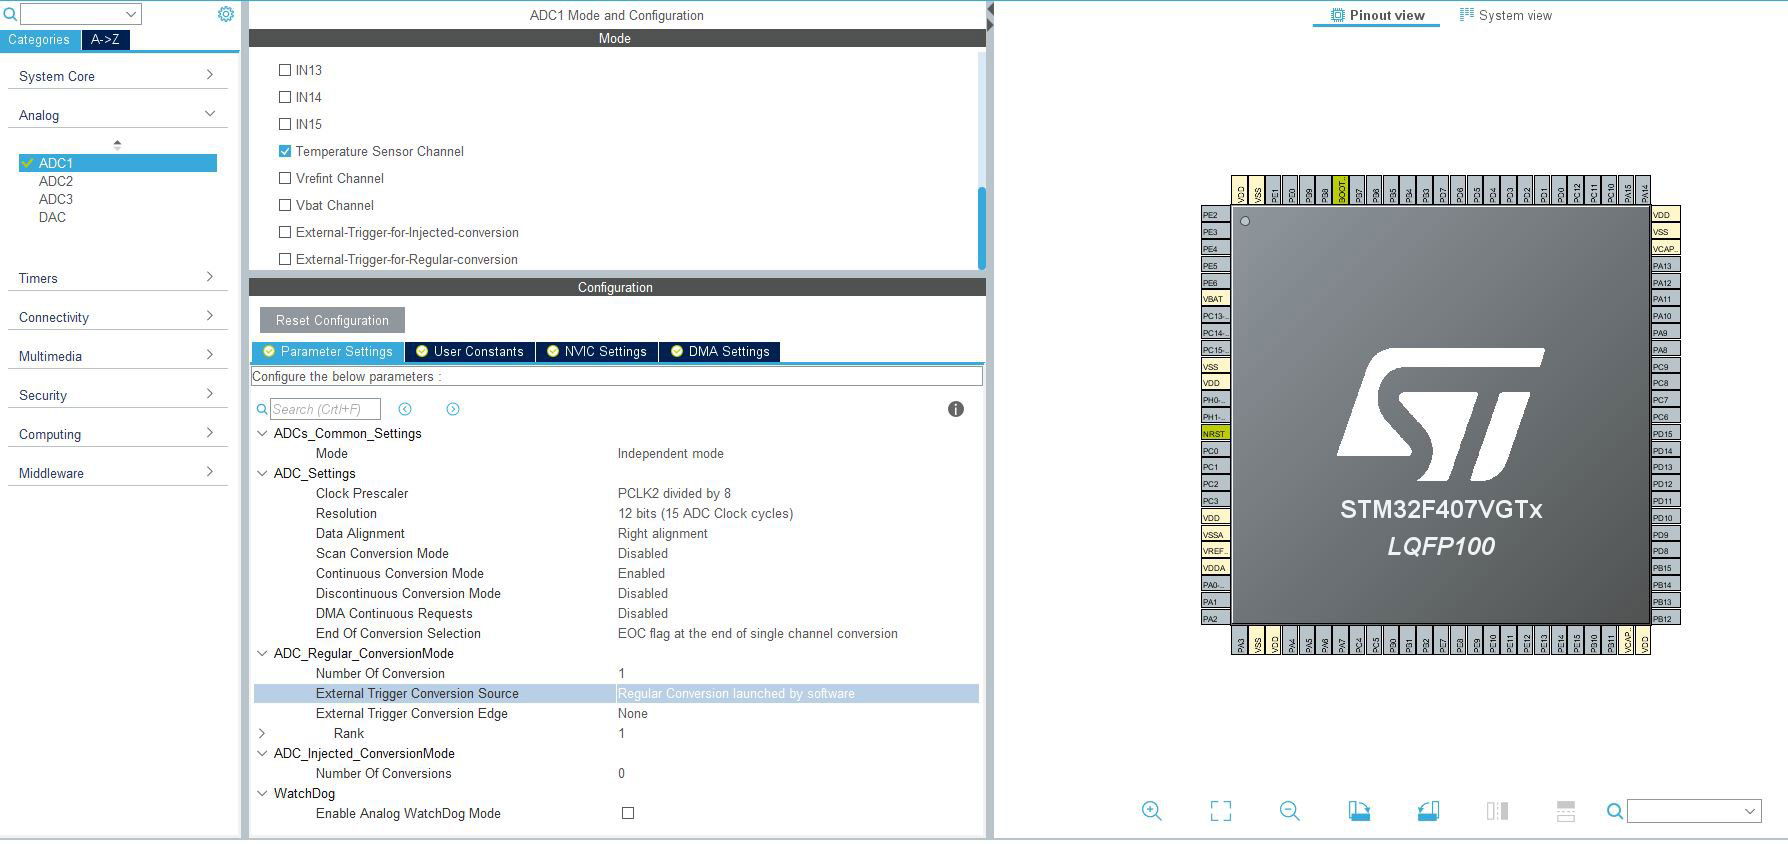Zoom out of the pinout view
This screenshot has height=844, width=1788.
(1290, 811)
